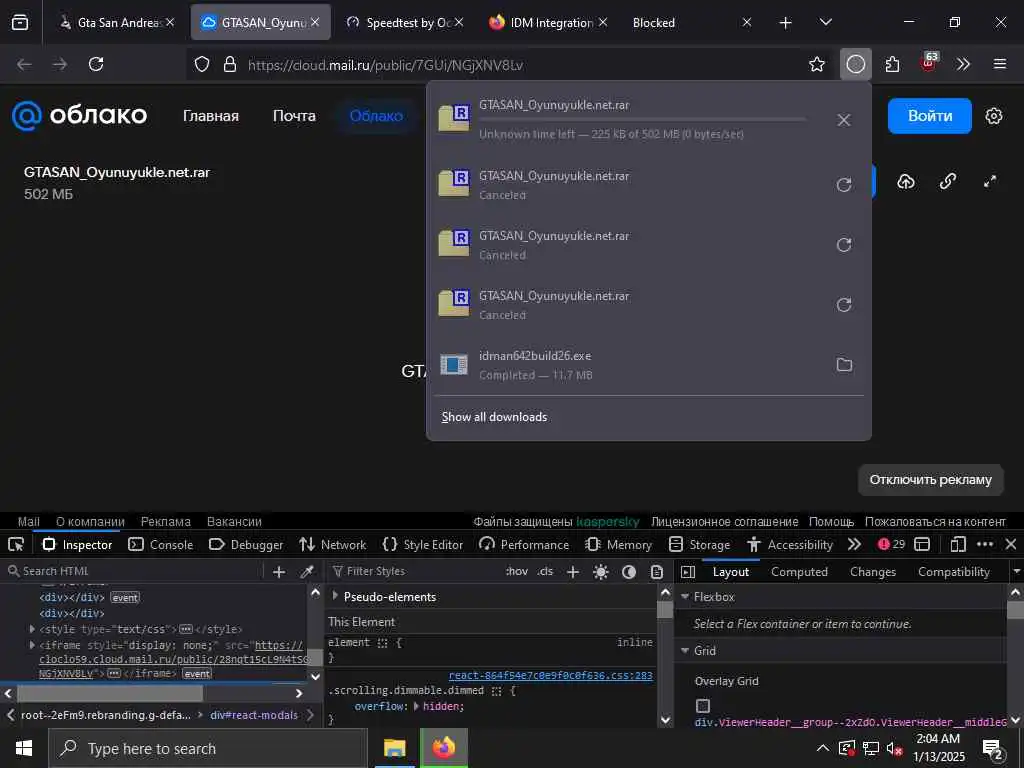This screenshot has height=768, width=1024.
Task: Toggle Responsive Design Mode icon
Action: [958, 545]
